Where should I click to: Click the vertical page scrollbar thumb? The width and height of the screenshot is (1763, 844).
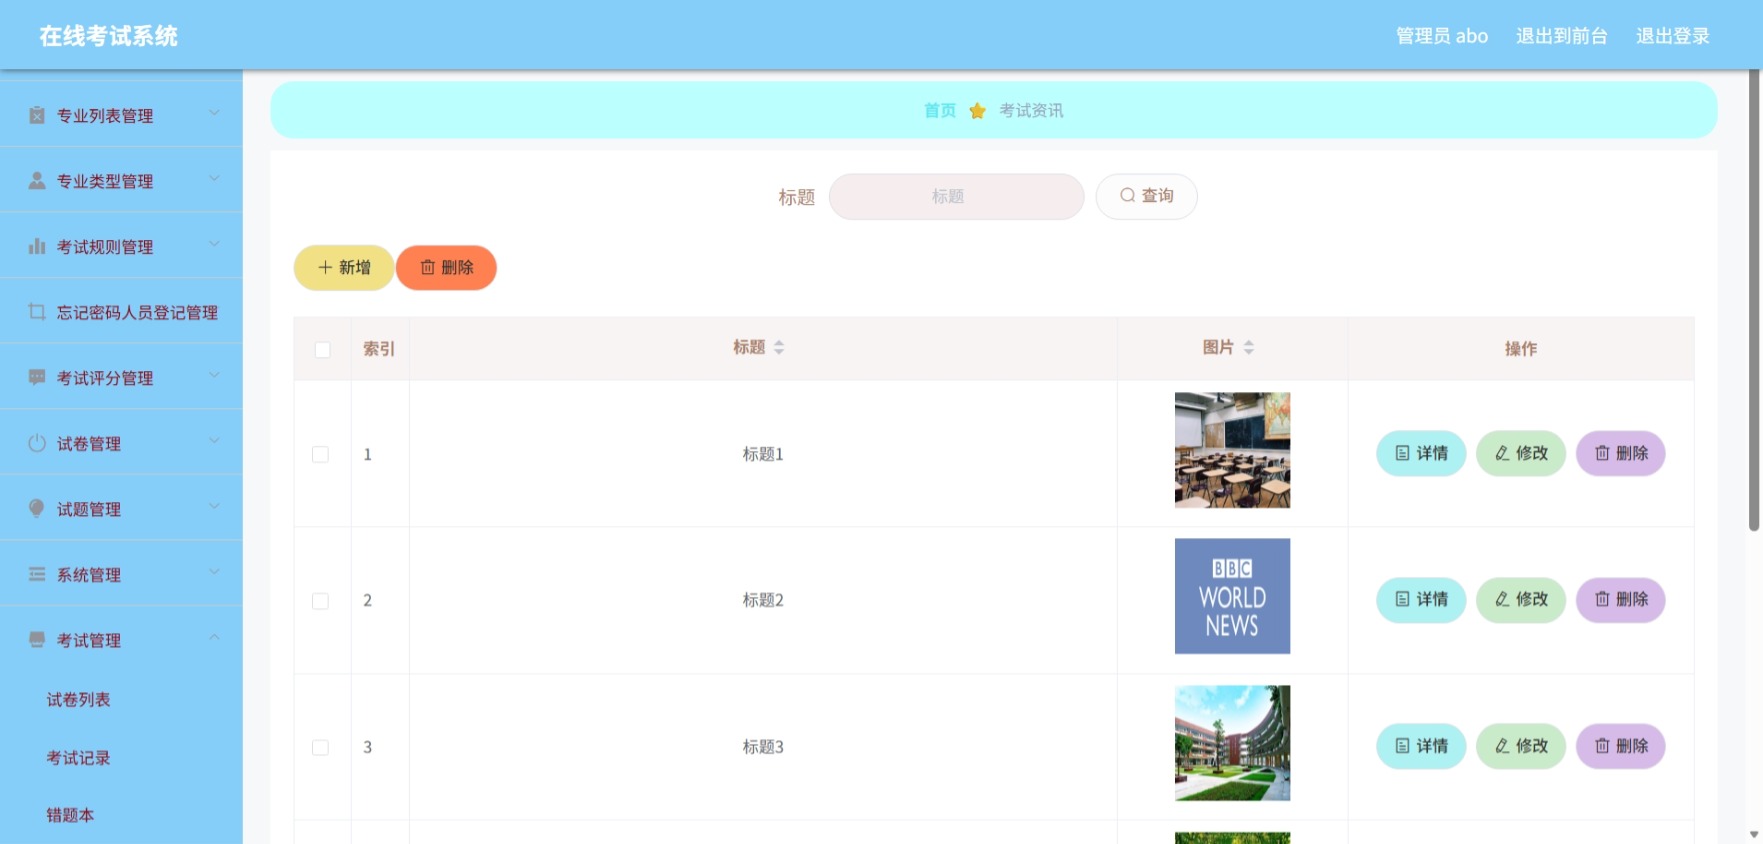[1754, 300]
